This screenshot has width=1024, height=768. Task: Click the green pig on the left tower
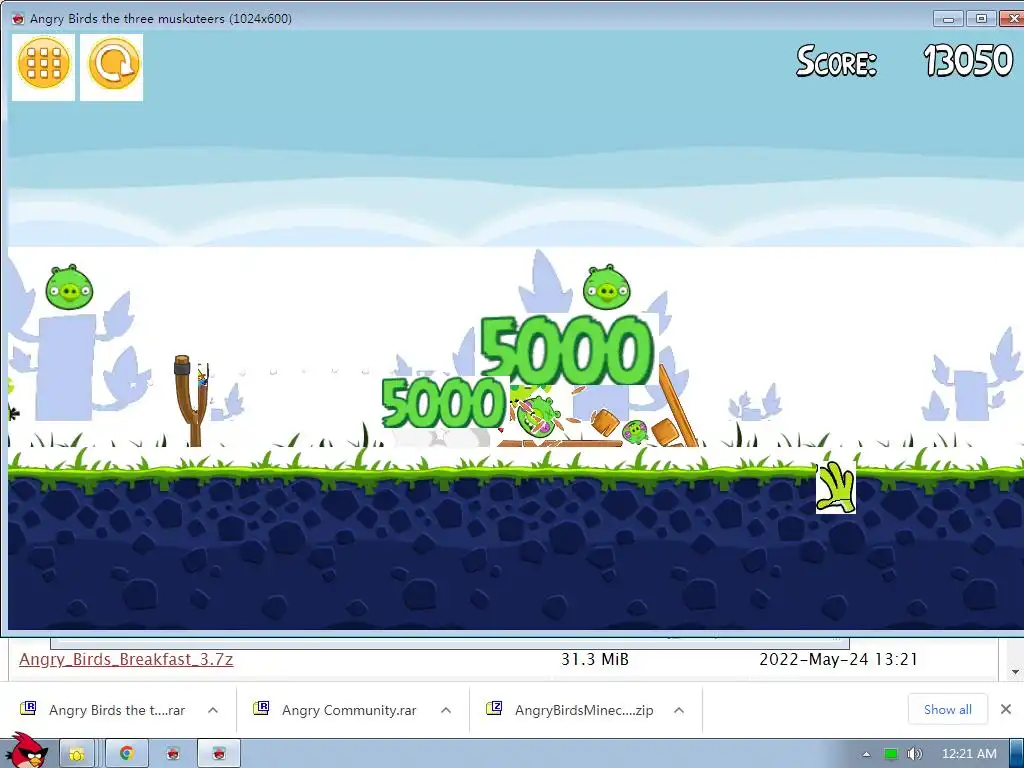[x=69, y=287]
